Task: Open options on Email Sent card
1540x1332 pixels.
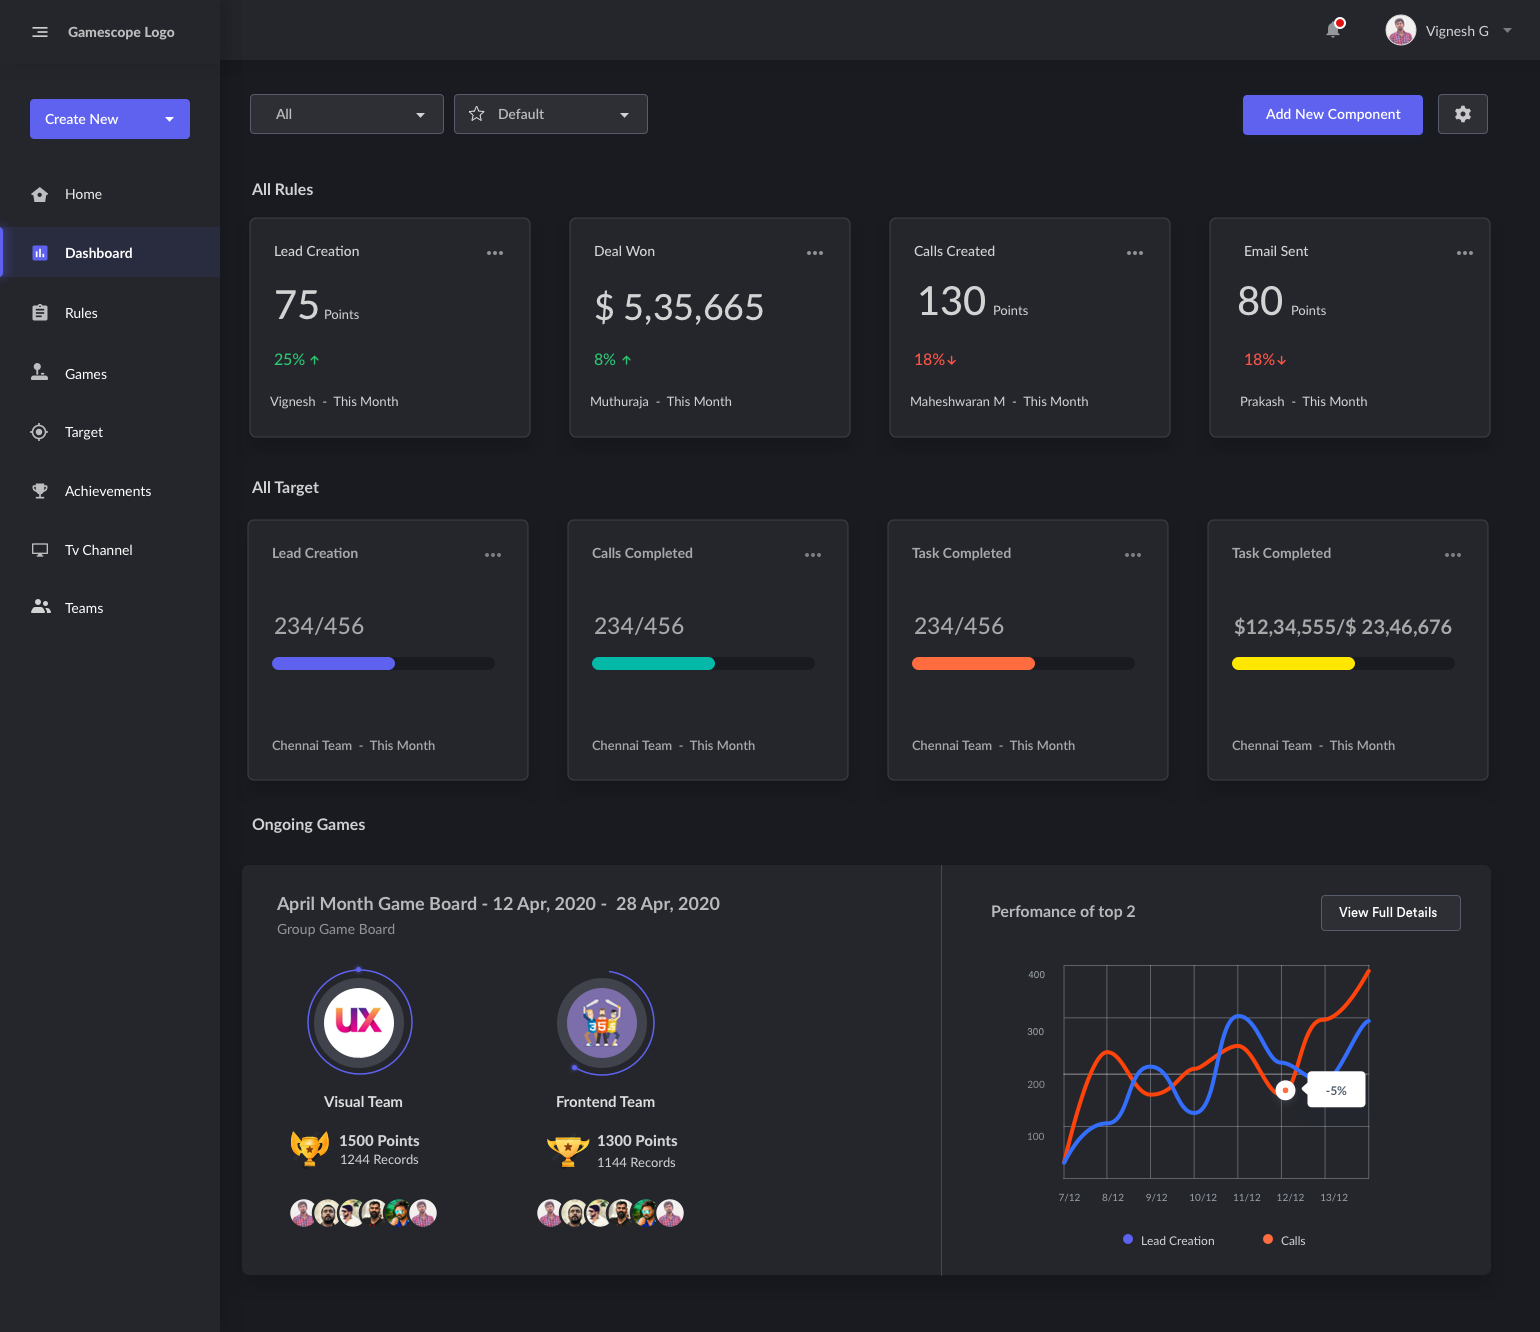Action: (1465, 253)
